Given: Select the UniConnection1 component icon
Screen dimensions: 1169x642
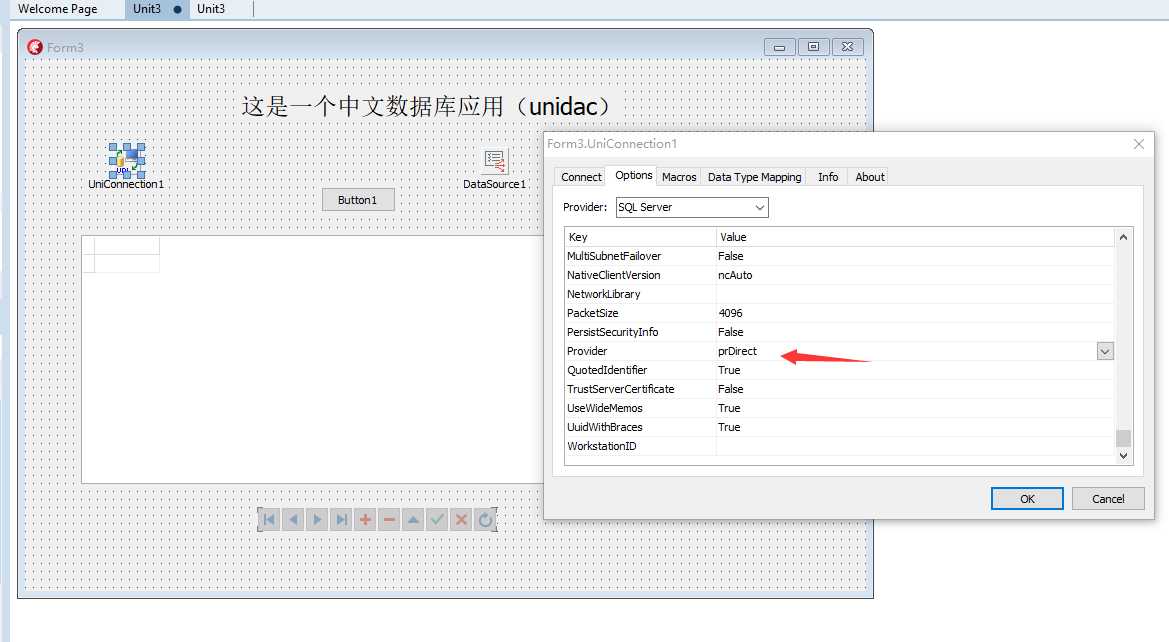Looking at the screenshot, I should [127, 160].
